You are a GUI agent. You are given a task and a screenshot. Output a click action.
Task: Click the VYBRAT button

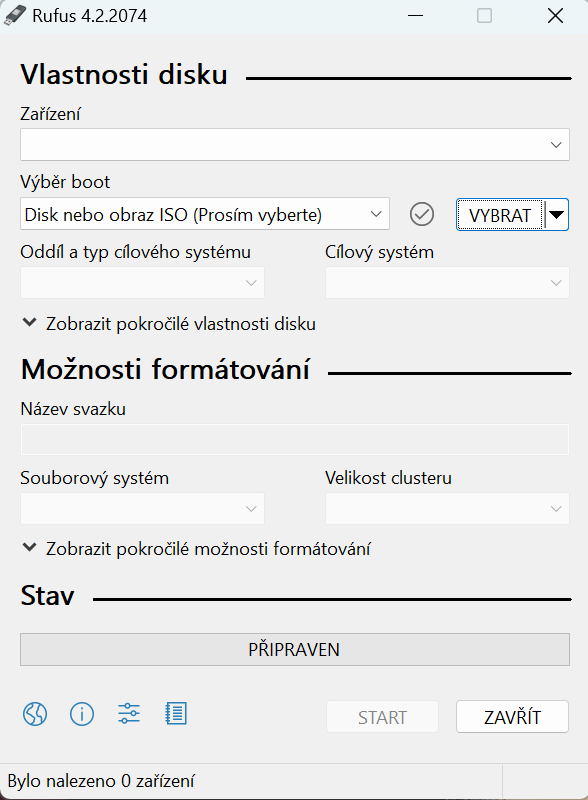(x=500, y=215)
